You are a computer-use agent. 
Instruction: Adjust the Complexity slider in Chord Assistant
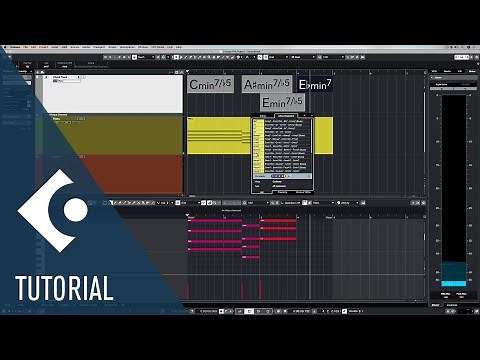(279, 176)
